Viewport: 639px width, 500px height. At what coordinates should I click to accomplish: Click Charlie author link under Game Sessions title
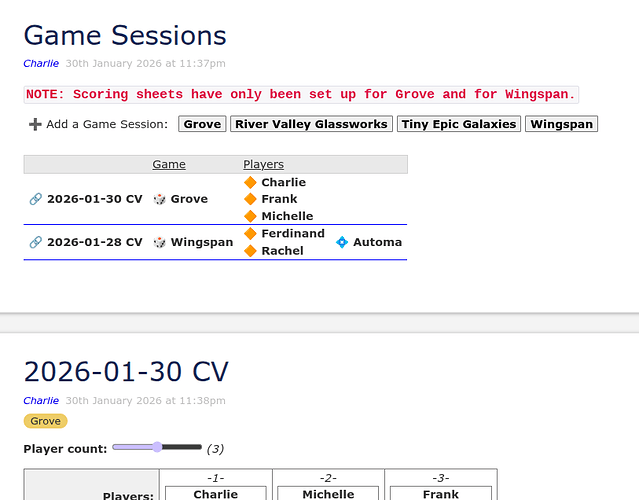coord(41,63)
